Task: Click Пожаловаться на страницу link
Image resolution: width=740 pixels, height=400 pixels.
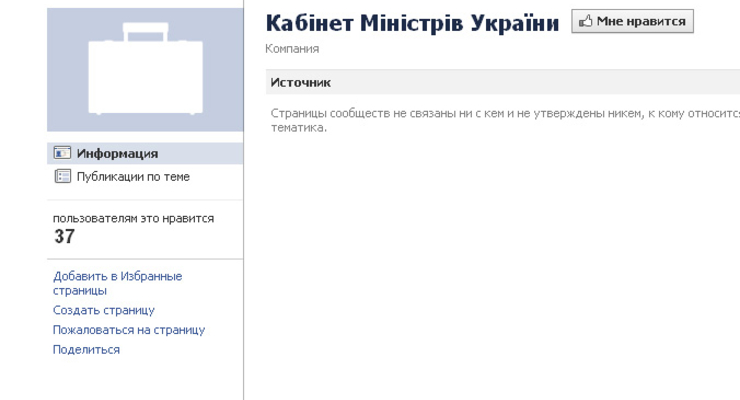Action: (x=129, y=330)
